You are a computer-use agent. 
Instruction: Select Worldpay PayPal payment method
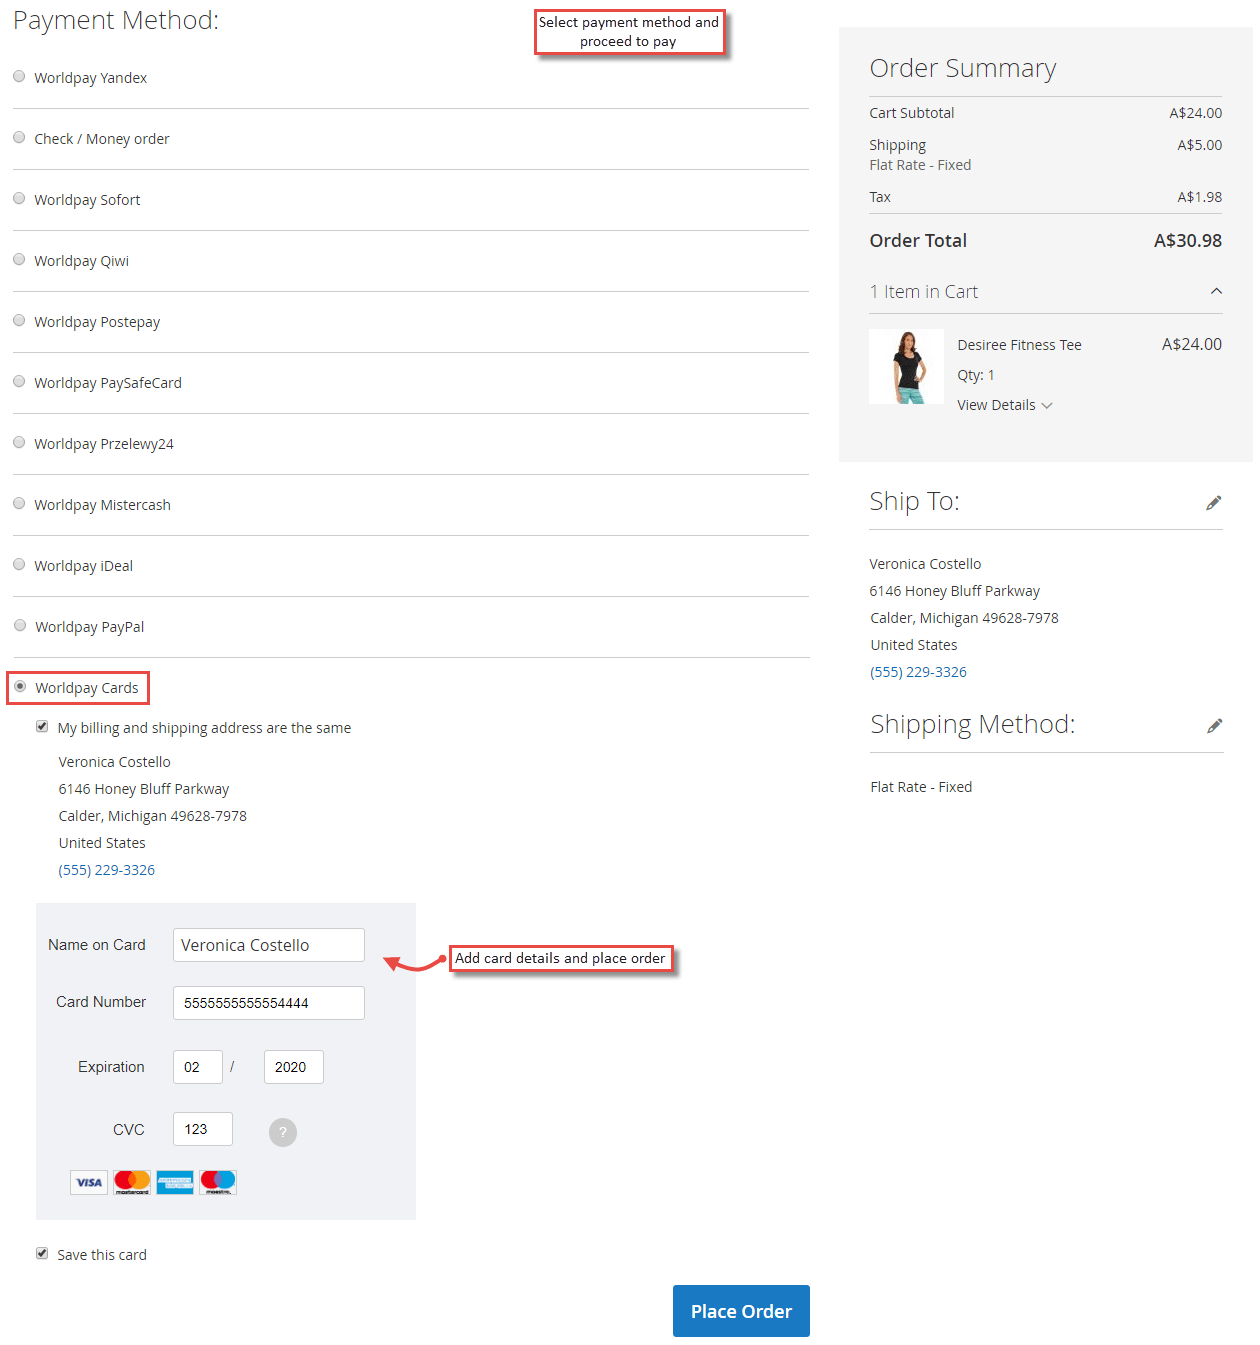19,625
